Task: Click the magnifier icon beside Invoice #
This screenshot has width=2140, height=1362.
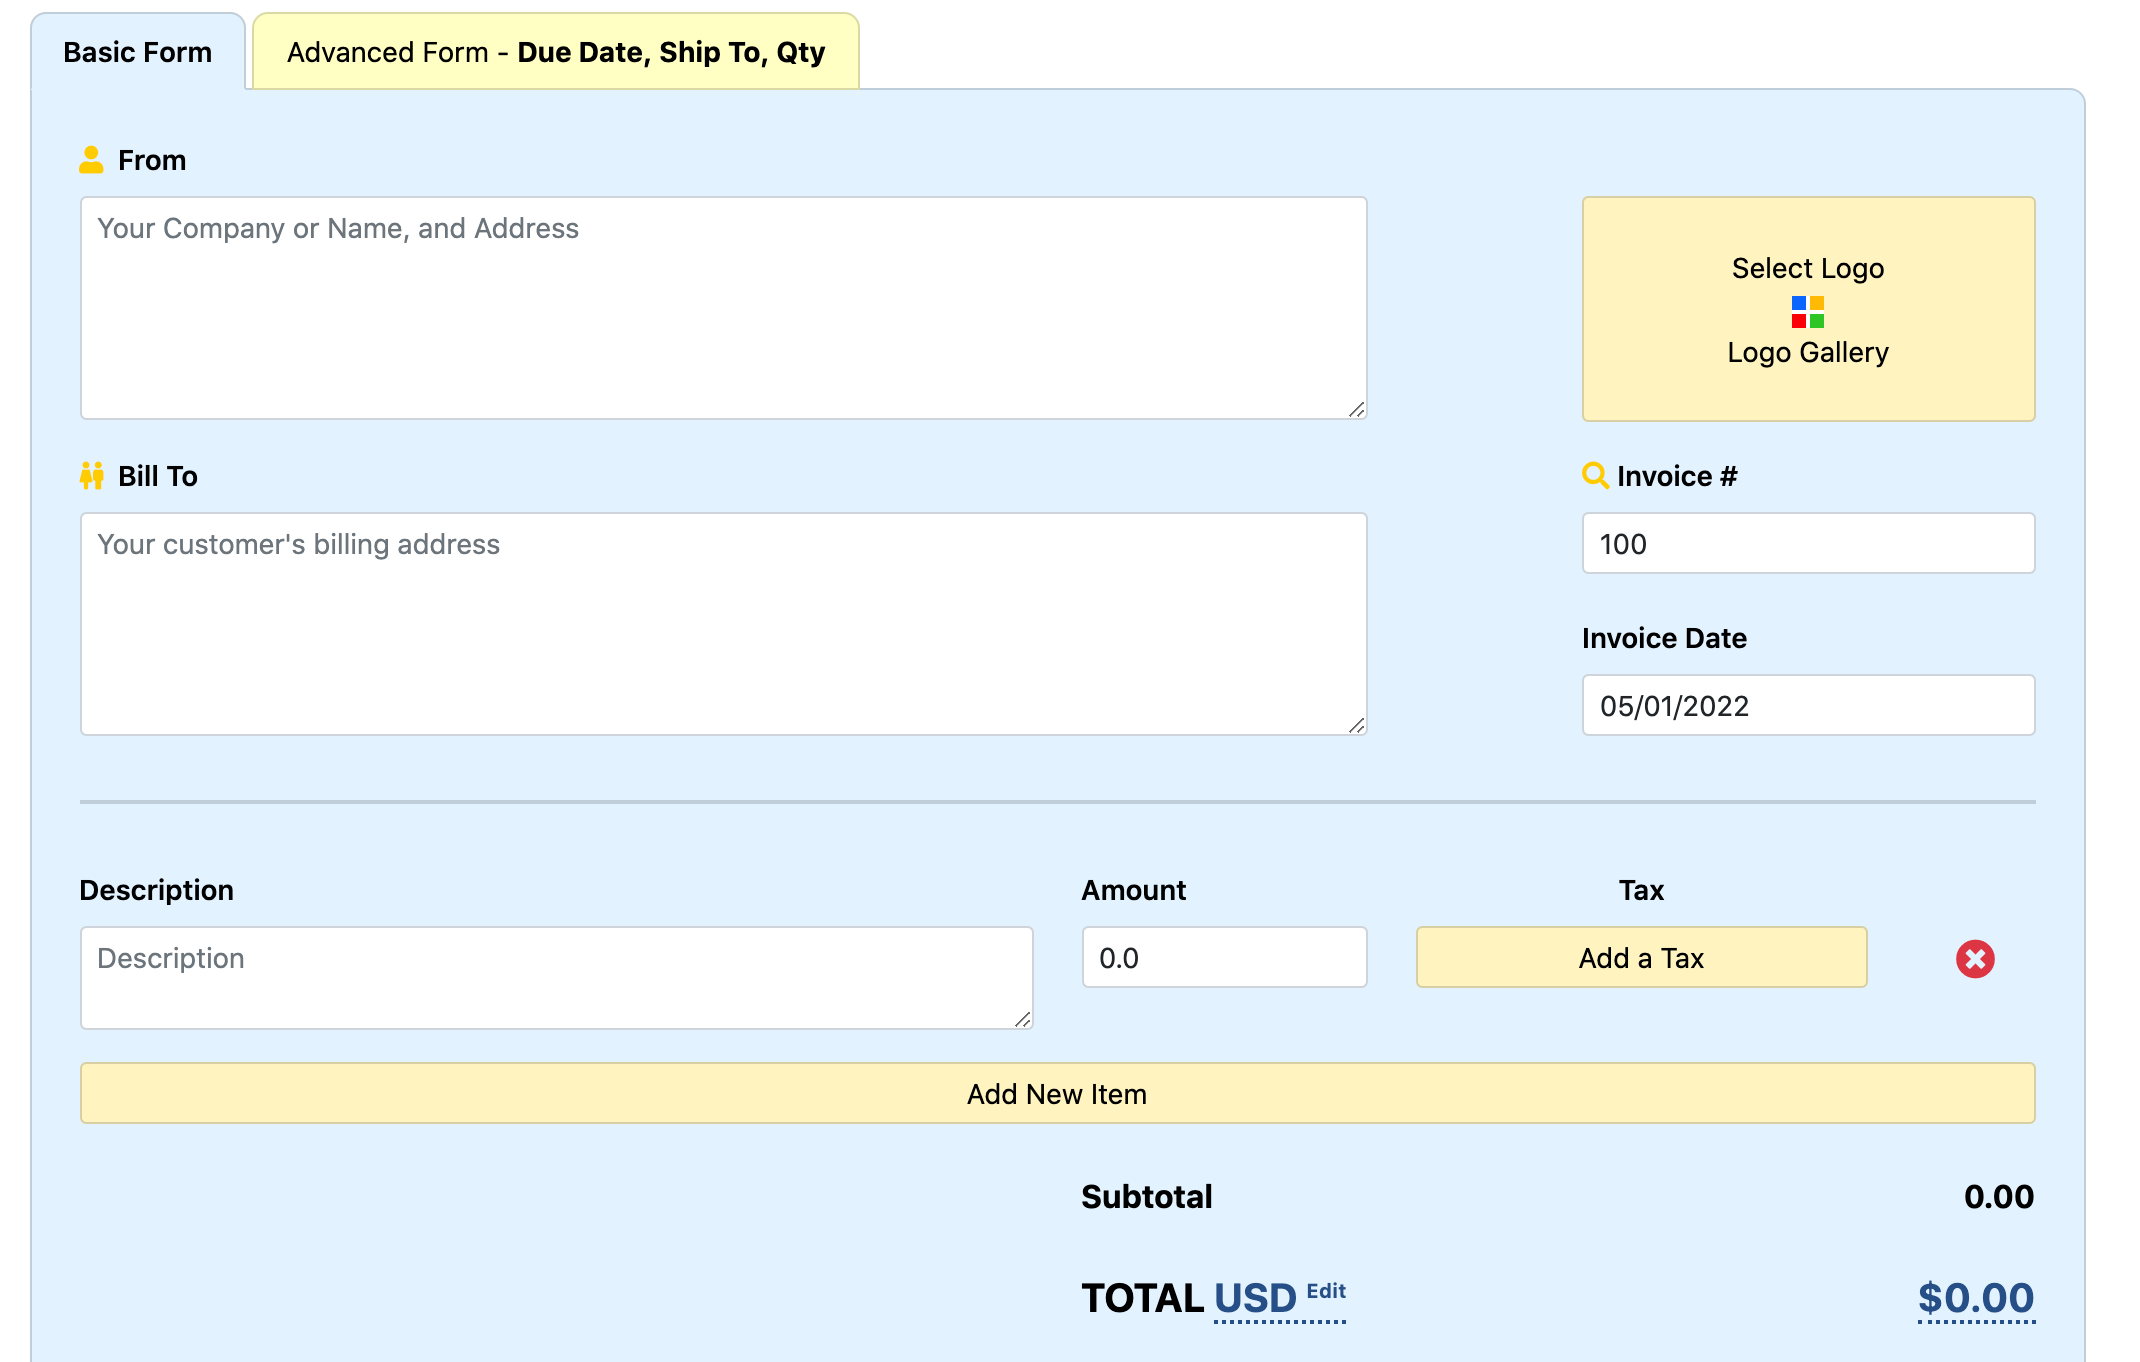Action: point(1594,475)
